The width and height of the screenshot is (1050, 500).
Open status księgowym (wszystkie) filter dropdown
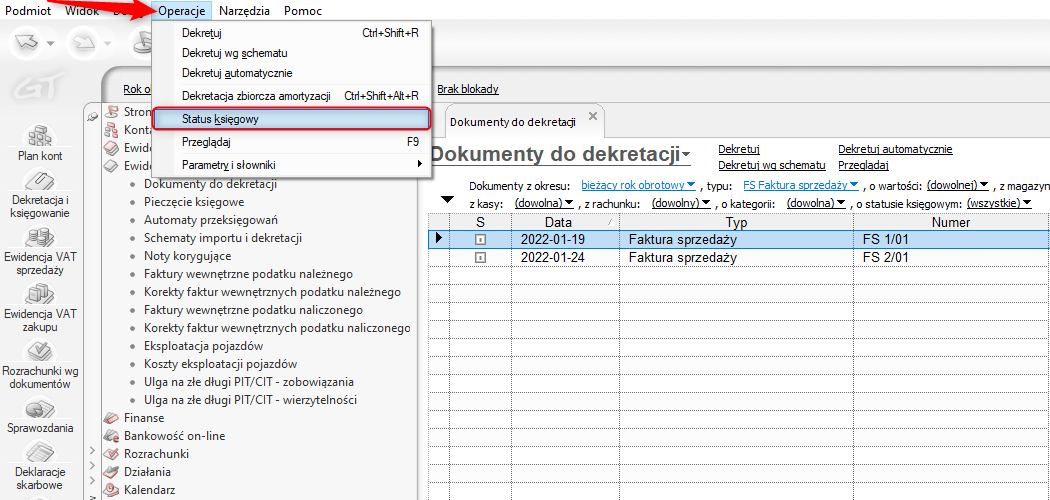coord(1000,203)
